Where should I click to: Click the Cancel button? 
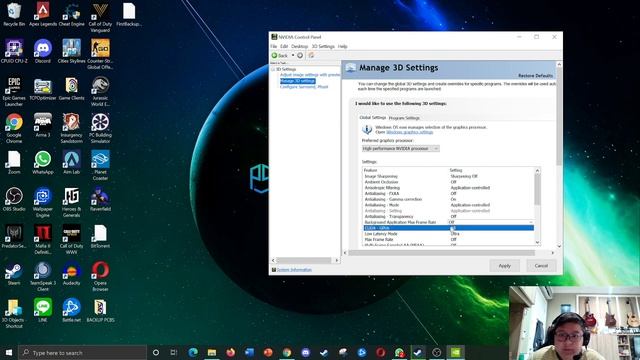pos(541,266)
